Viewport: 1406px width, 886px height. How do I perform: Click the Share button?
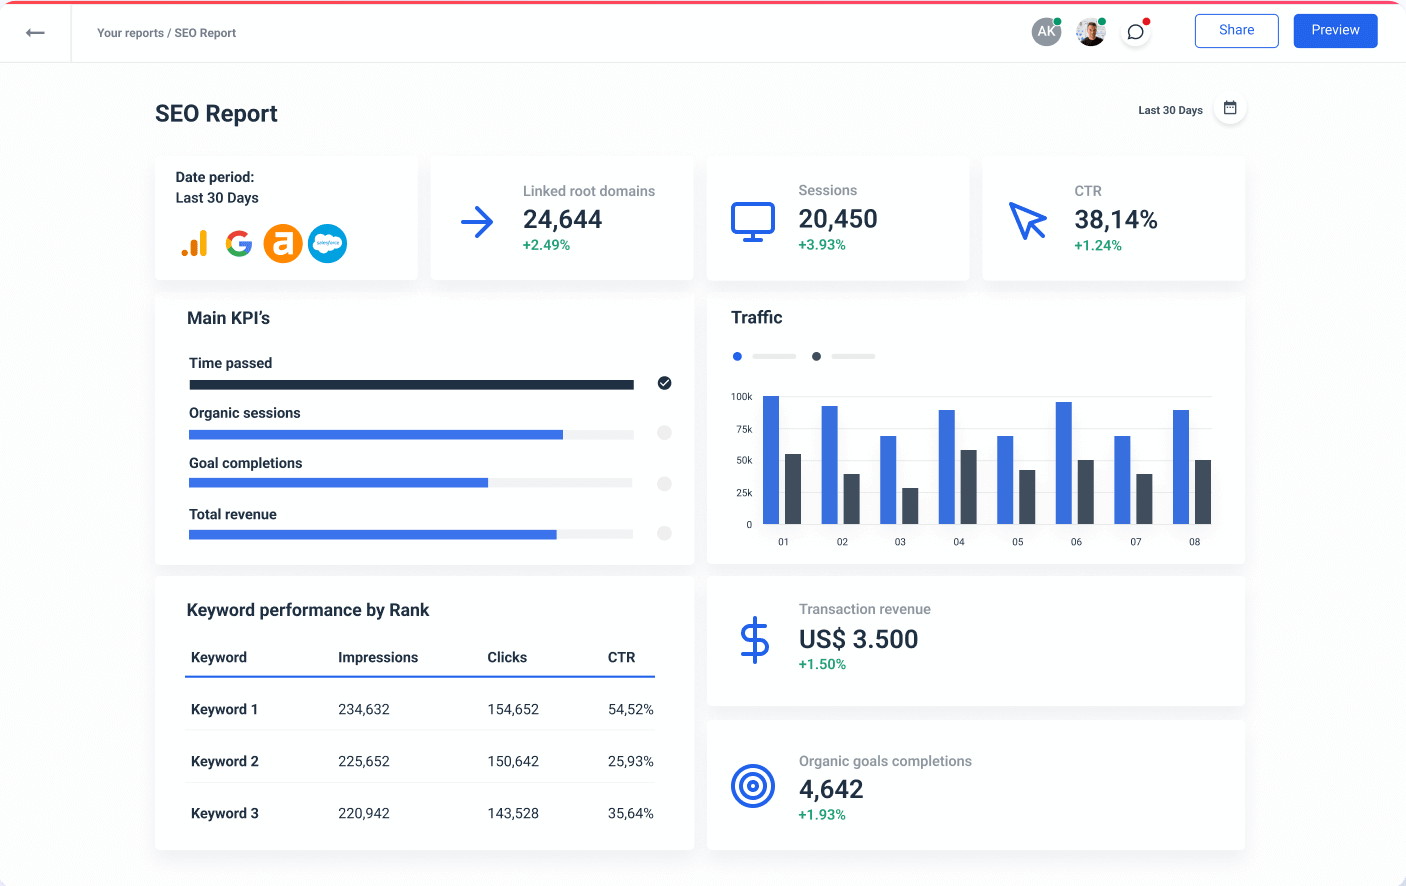point(1236,30)
